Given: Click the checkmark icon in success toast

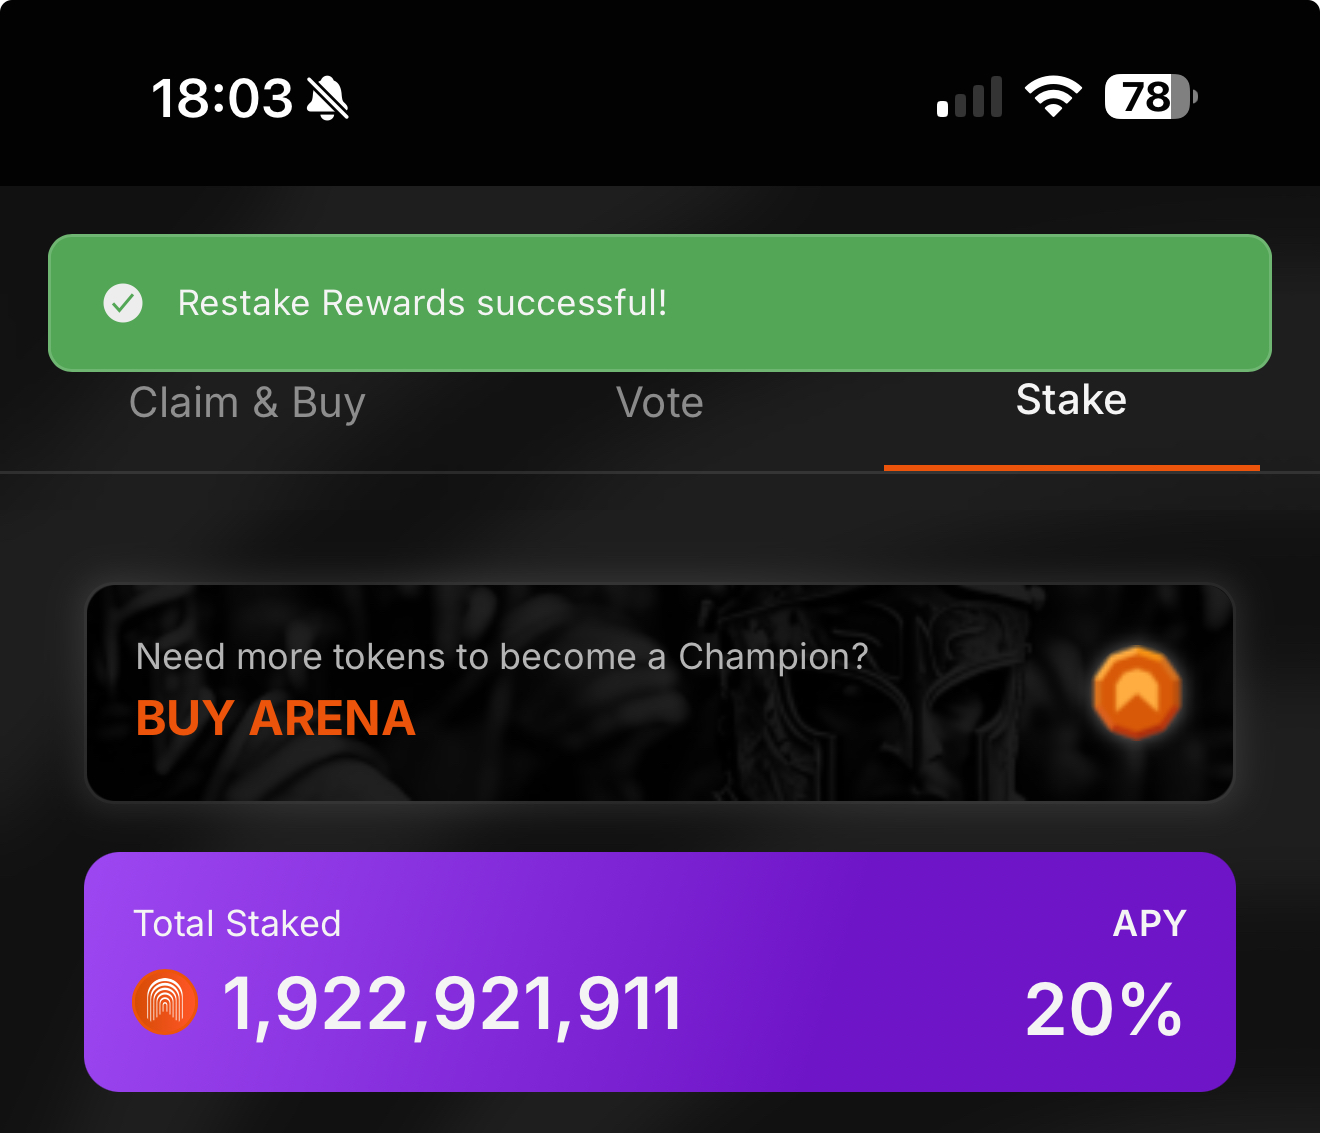Looking at the screenshot, I should tap(123, 303).
